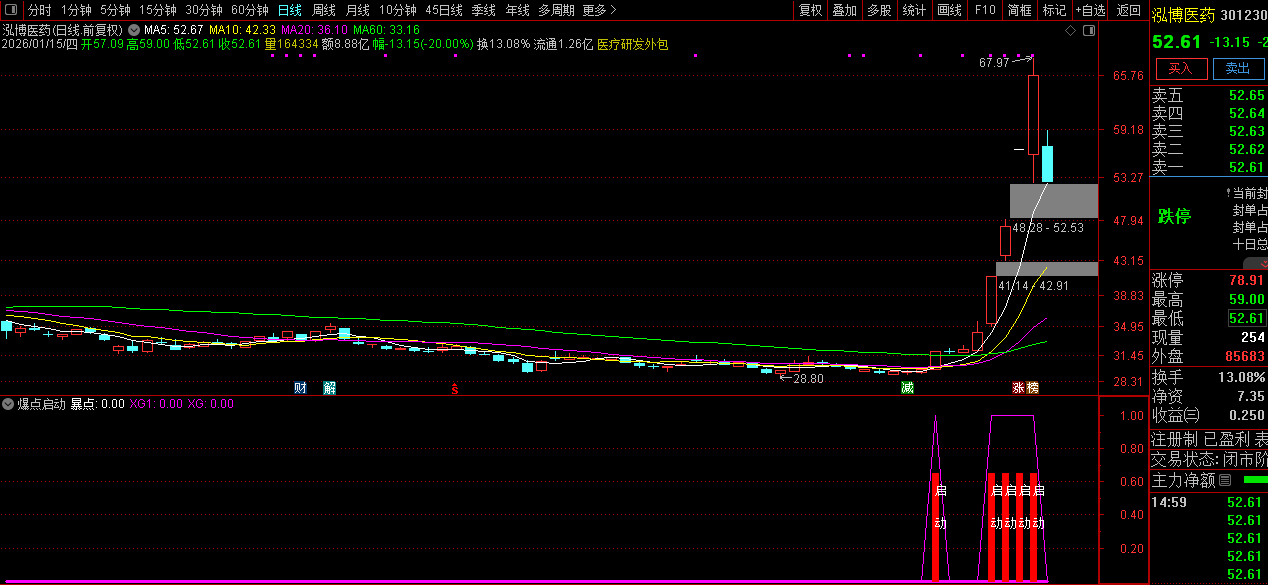Click the 67.97 high price label

click(x=994, y=63)
